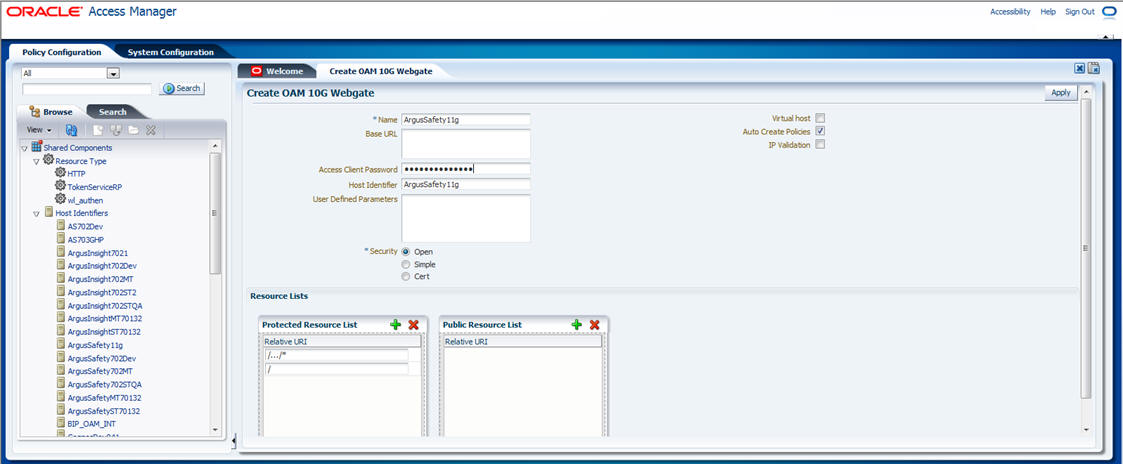Click the ArgusInsight7021 document icon
The height and width of the screenshot is (464, 1123).
click(61, 253)
